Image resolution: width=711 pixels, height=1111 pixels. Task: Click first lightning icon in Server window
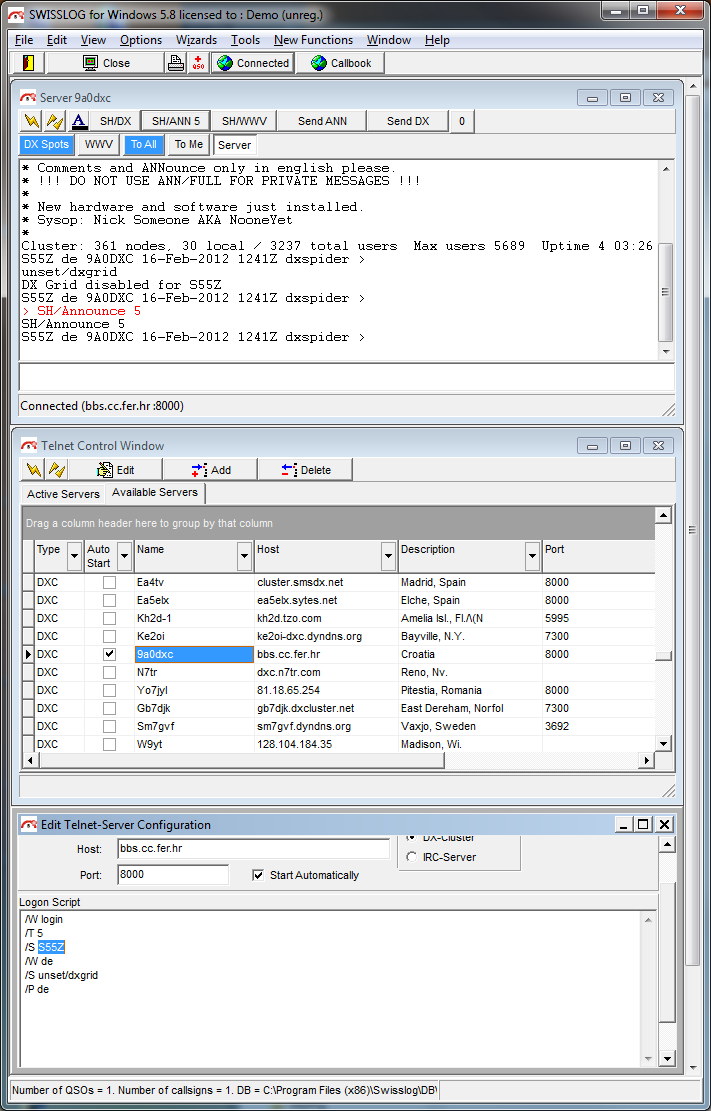pos(33,121)
